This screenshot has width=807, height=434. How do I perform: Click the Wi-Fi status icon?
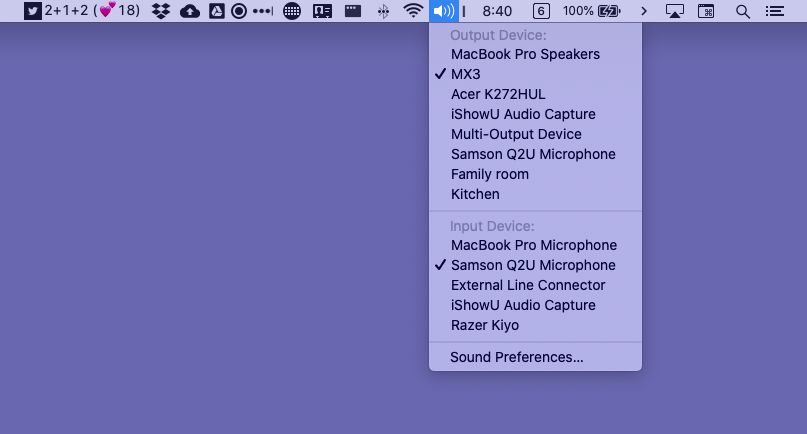click(413, 11)
